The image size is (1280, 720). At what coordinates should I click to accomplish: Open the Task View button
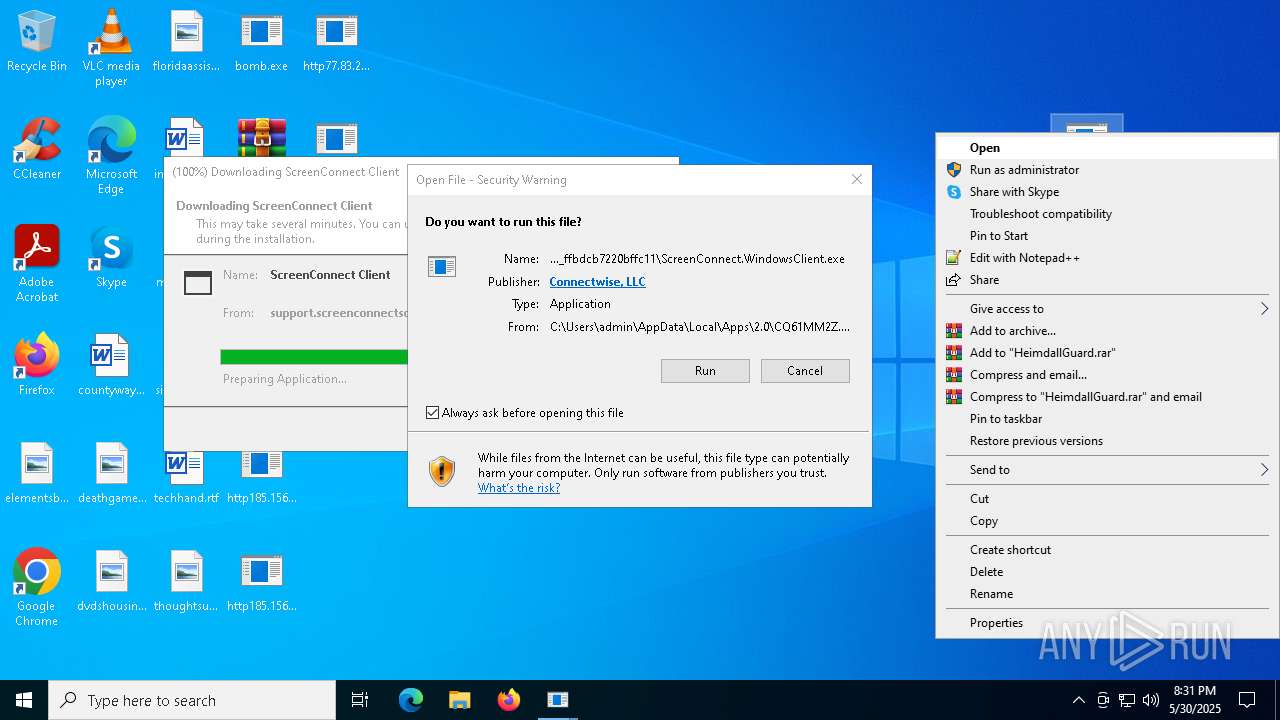point(360,700)
